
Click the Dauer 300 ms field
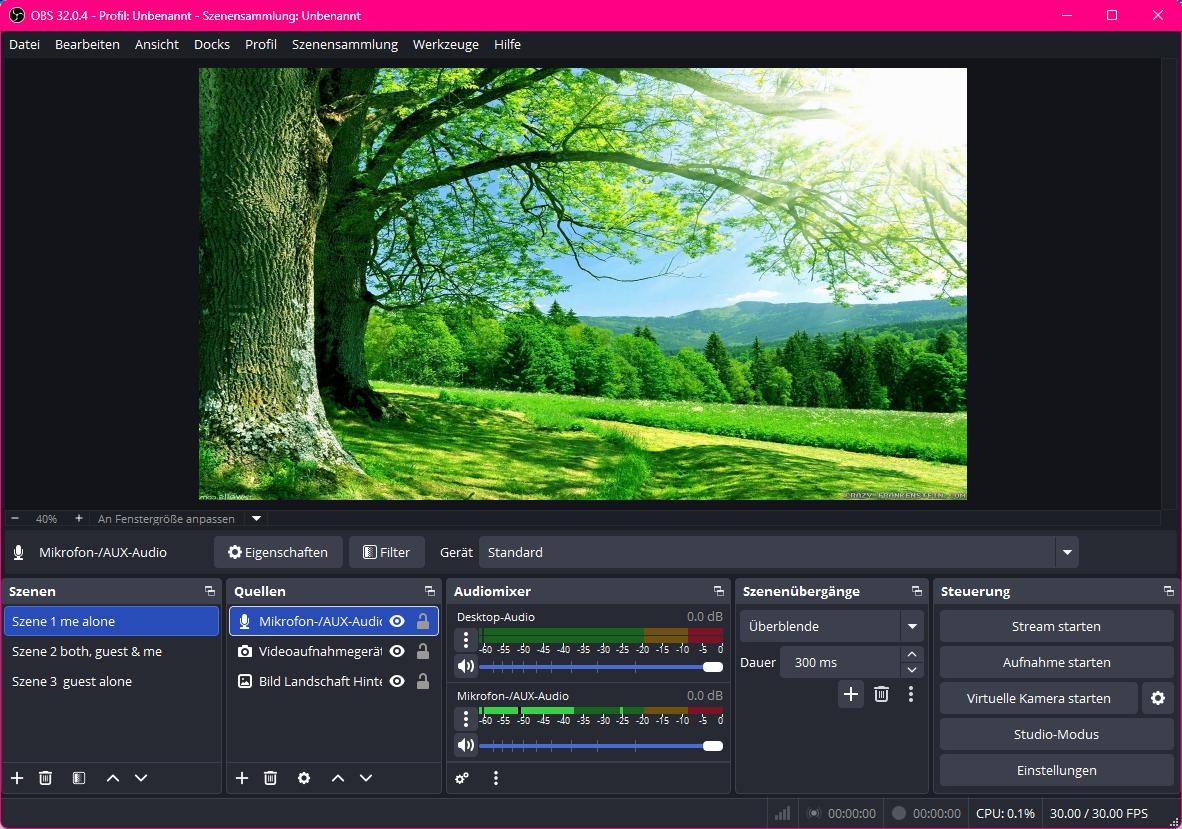841,662
